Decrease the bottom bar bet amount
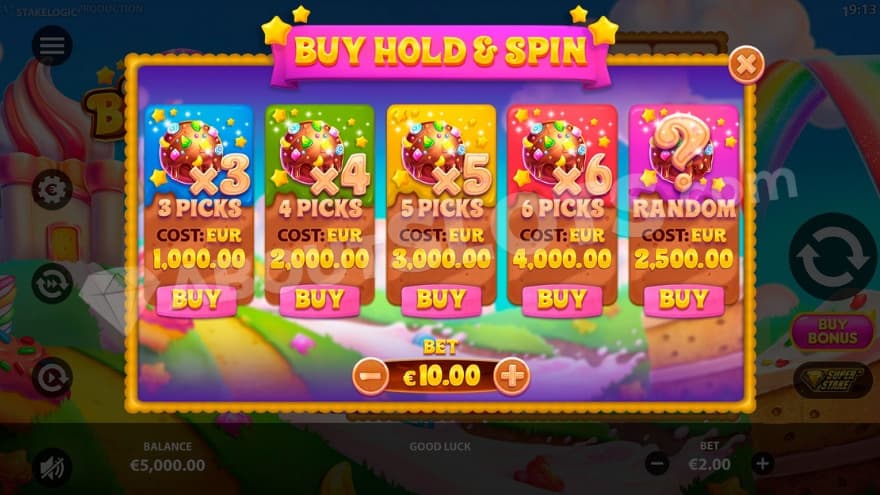This screenshot has height=495, width=880. coord(657,464)
